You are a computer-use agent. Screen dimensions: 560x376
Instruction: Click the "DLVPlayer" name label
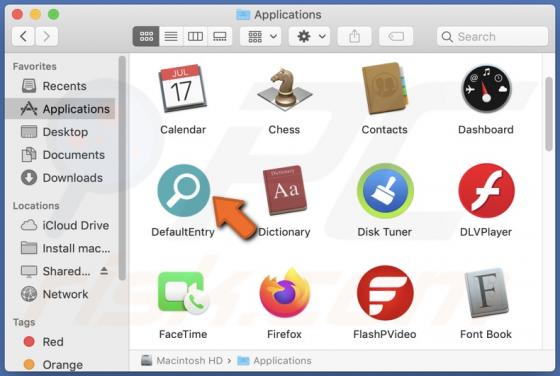coord(486,232)
